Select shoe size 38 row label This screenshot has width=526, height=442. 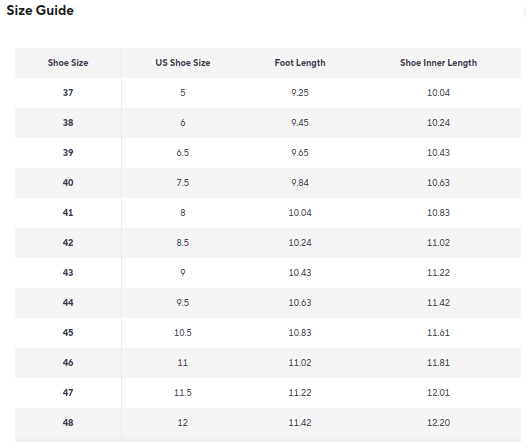coord(68,123)
